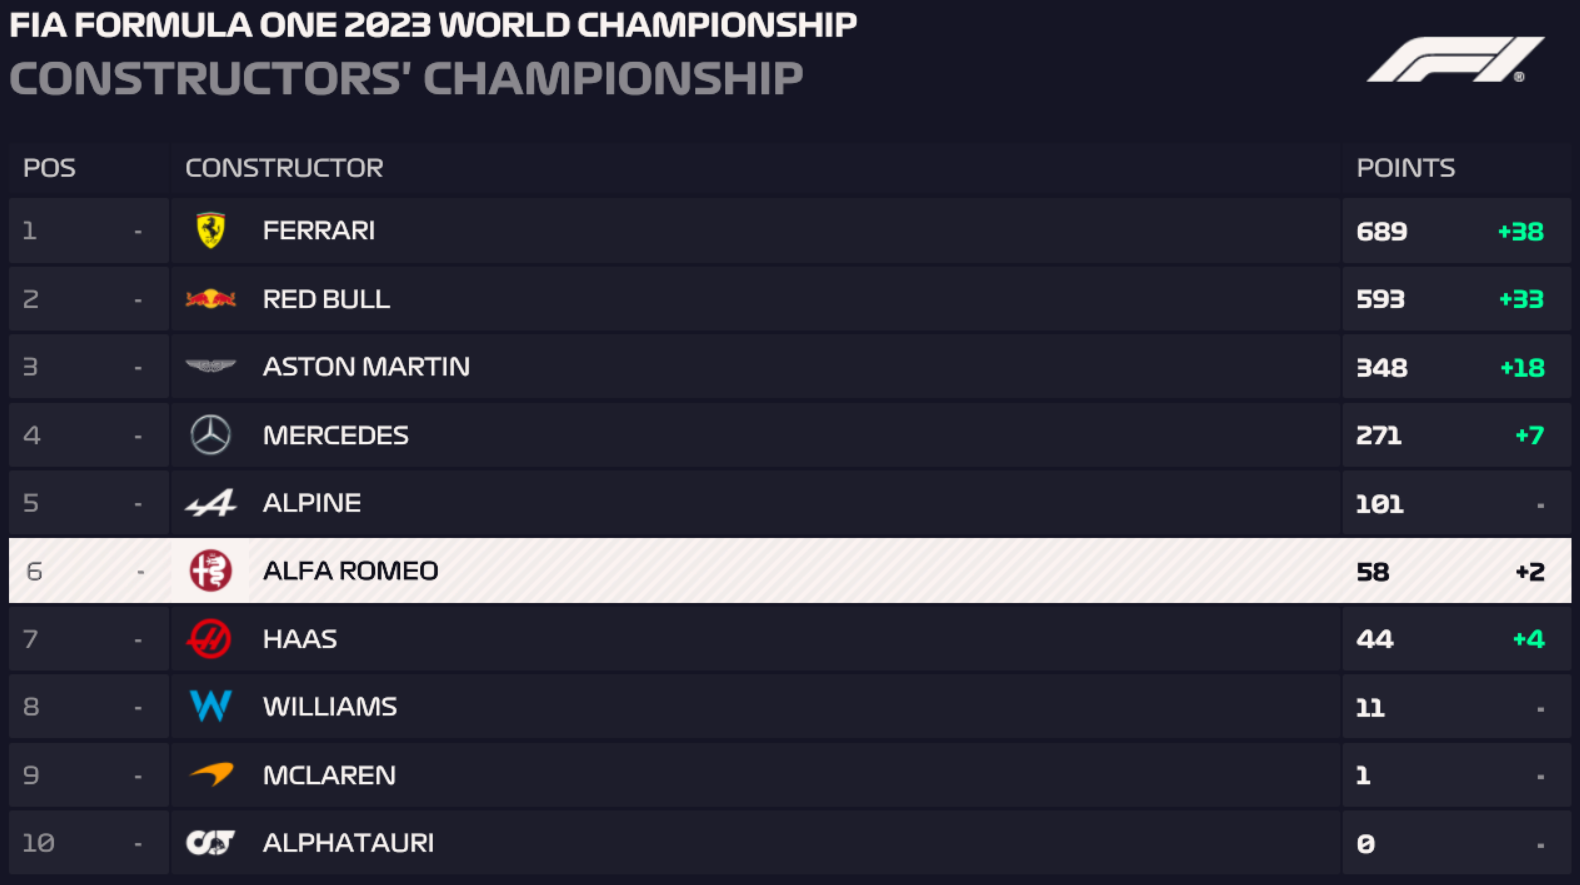Click the Haas team logo
The width and height of the screenshot is (1580, 885).
210,639
